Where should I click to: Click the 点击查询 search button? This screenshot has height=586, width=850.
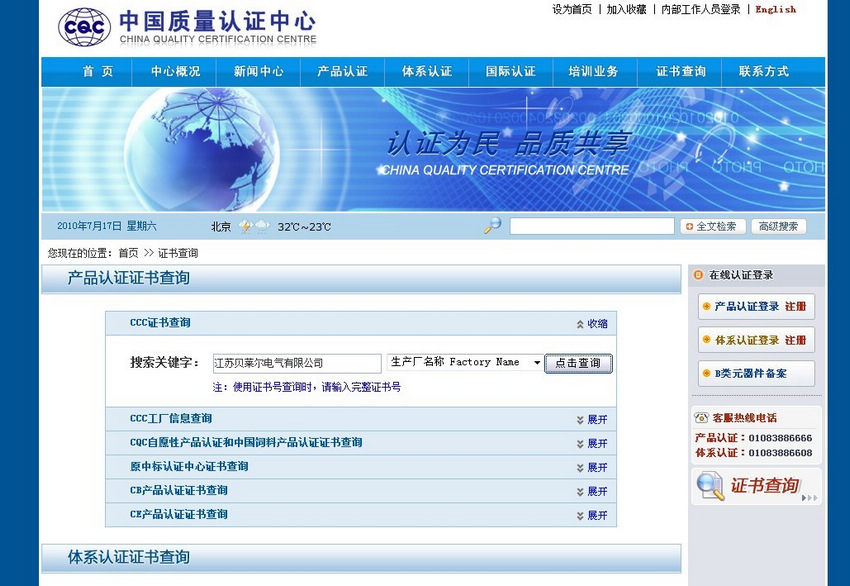click(x=578, y=363)
